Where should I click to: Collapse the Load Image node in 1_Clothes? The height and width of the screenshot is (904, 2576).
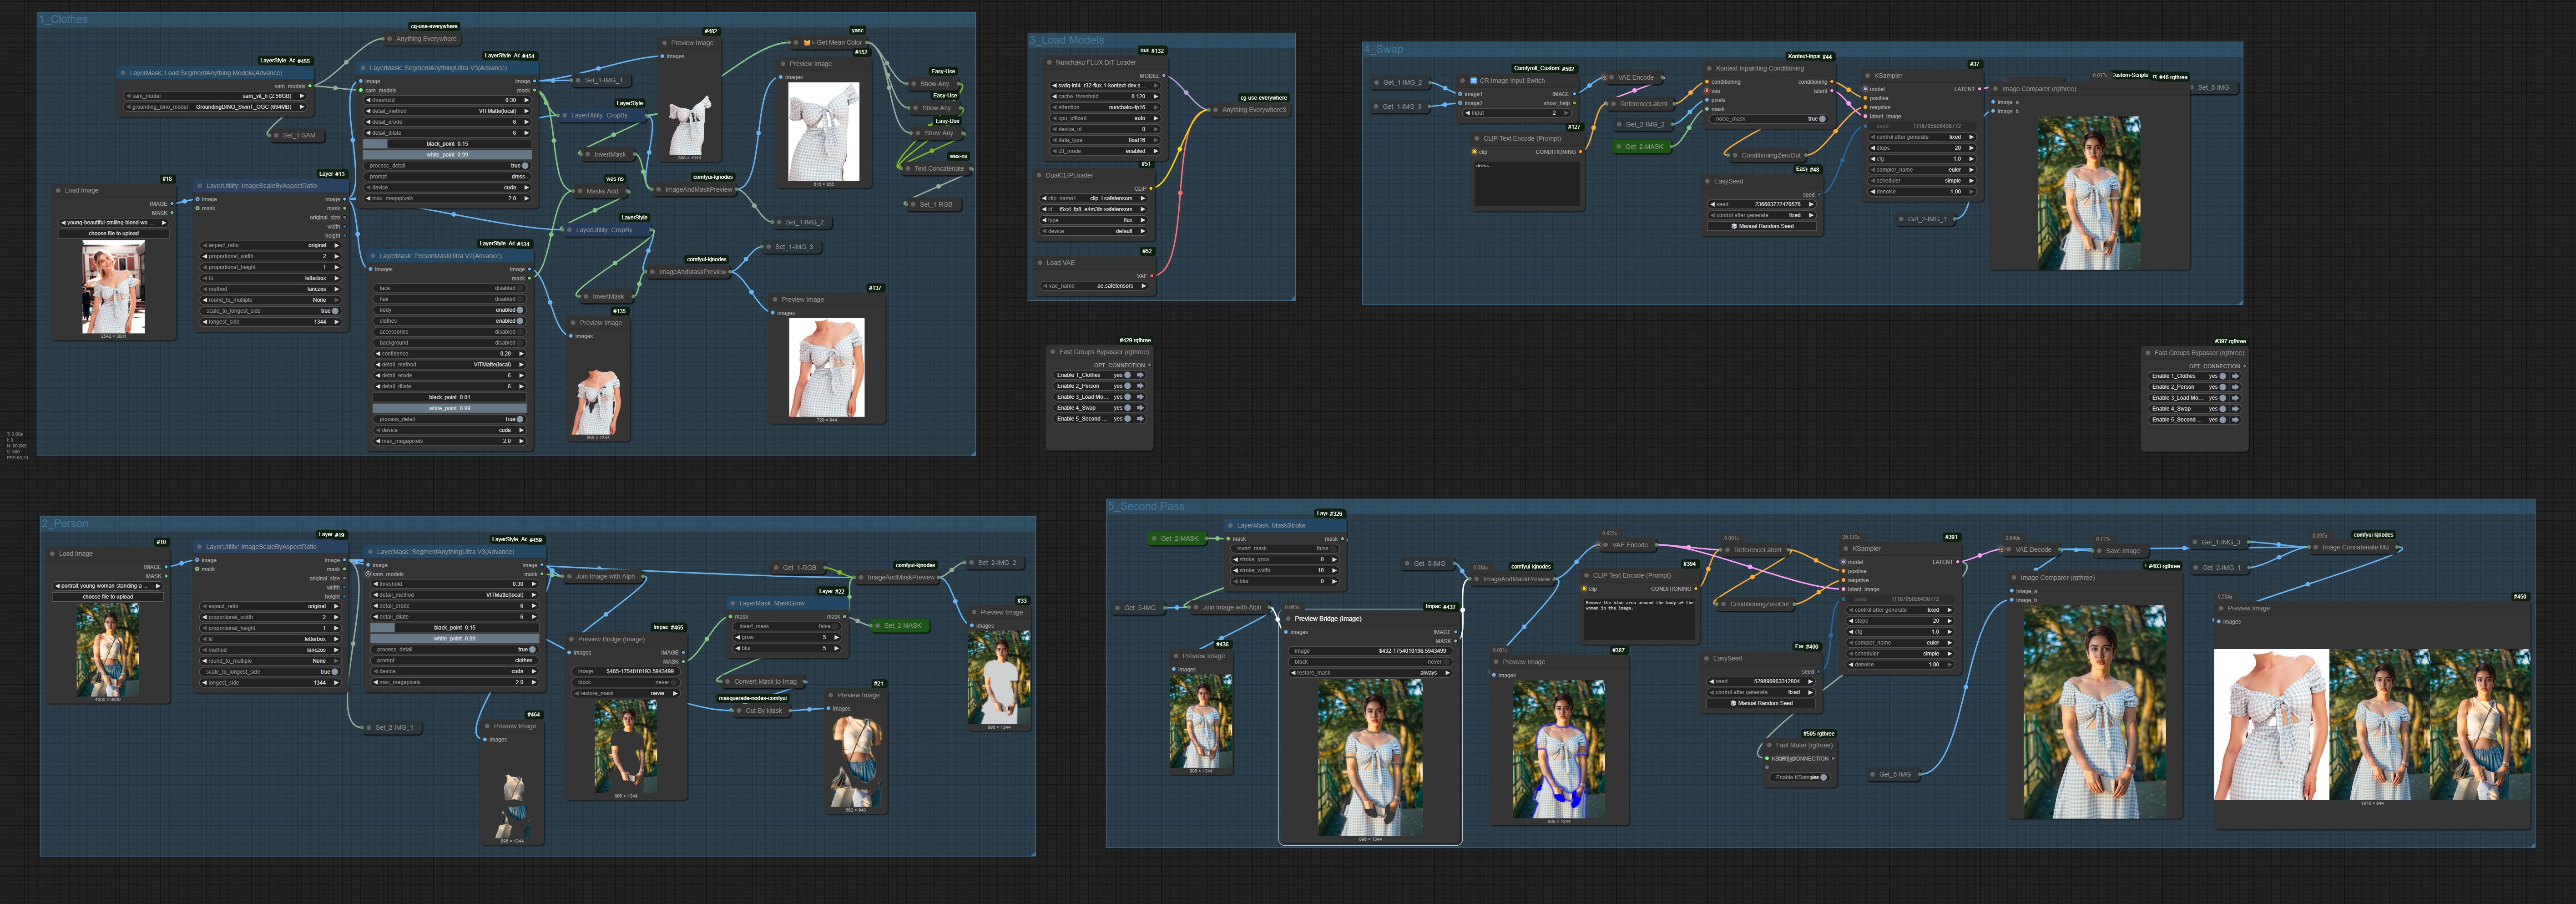tap(58, 190)
